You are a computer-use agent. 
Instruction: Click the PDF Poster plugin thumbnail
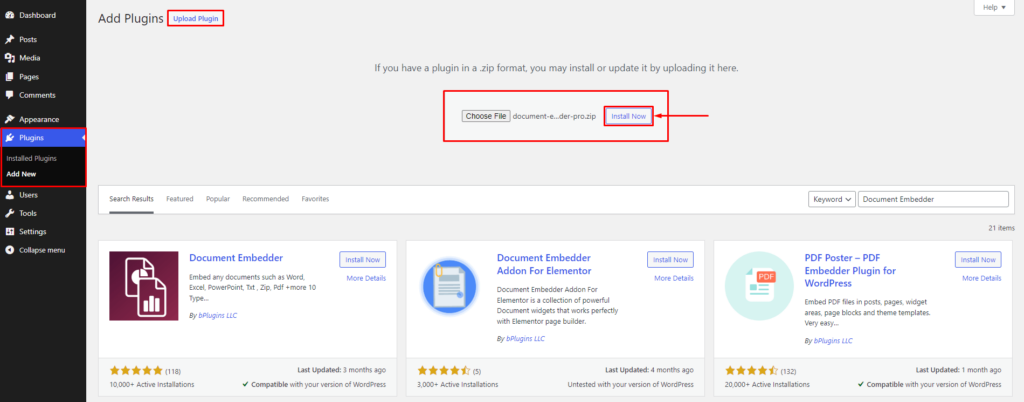(759, 286)
